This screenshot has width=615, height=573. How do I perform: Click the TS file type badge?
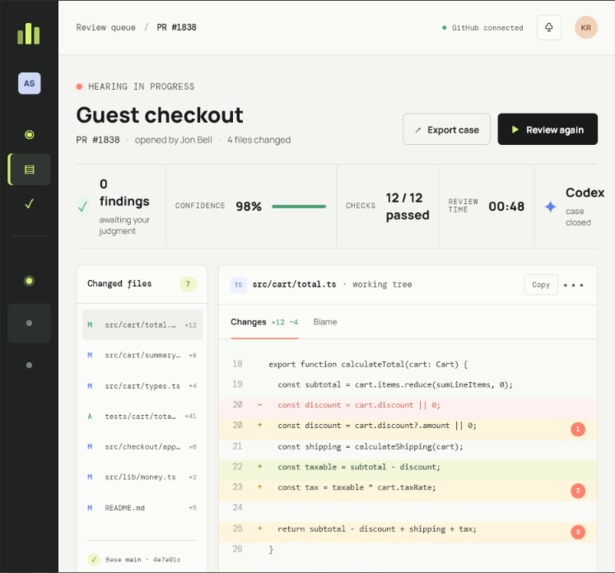pyautogui.click(x=238, y=285)
